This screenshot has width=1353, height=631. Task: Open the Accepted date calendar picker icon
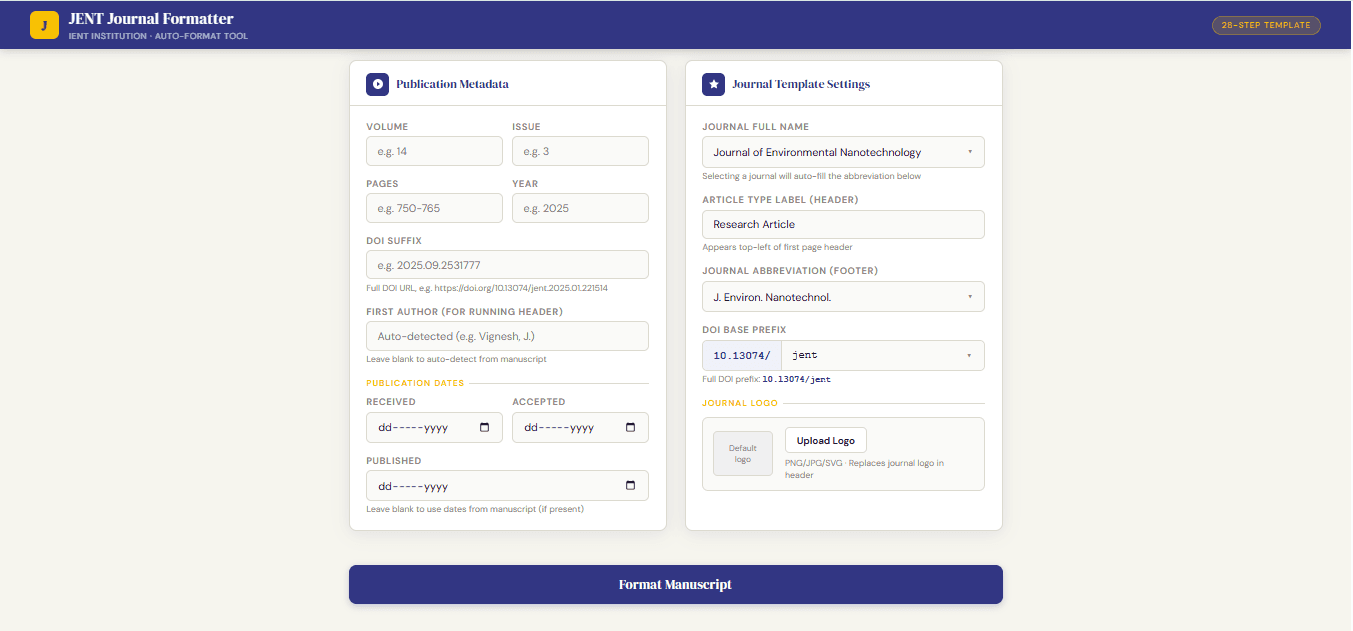[x=631, y=427]
